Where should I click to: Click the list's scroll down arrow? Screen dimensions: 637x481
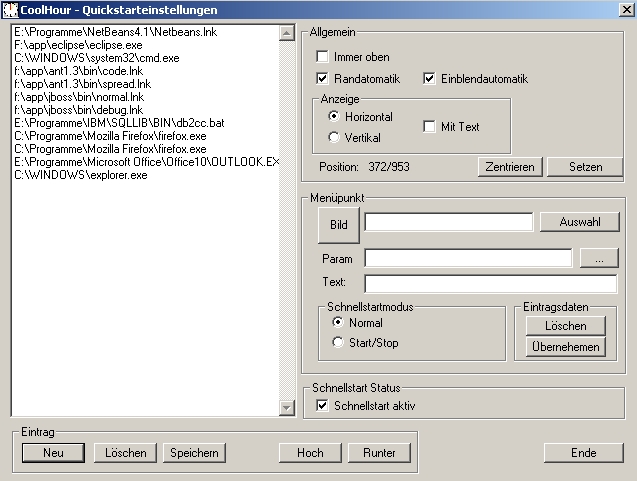point(287,407)
